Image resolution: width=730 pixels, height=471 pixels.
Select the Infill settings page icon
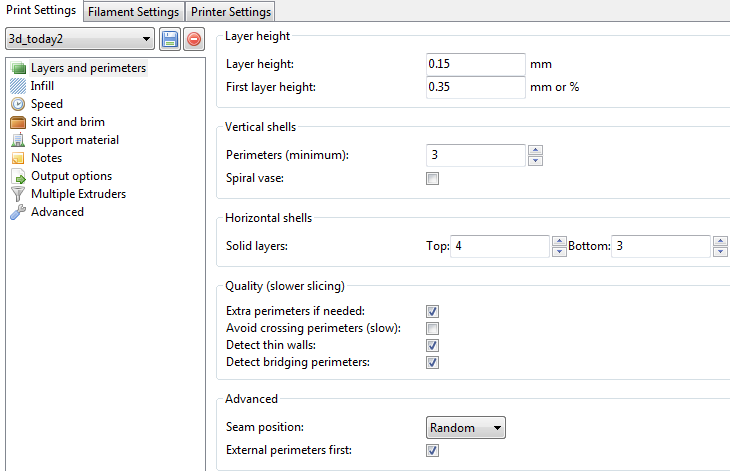pos(18,86)
